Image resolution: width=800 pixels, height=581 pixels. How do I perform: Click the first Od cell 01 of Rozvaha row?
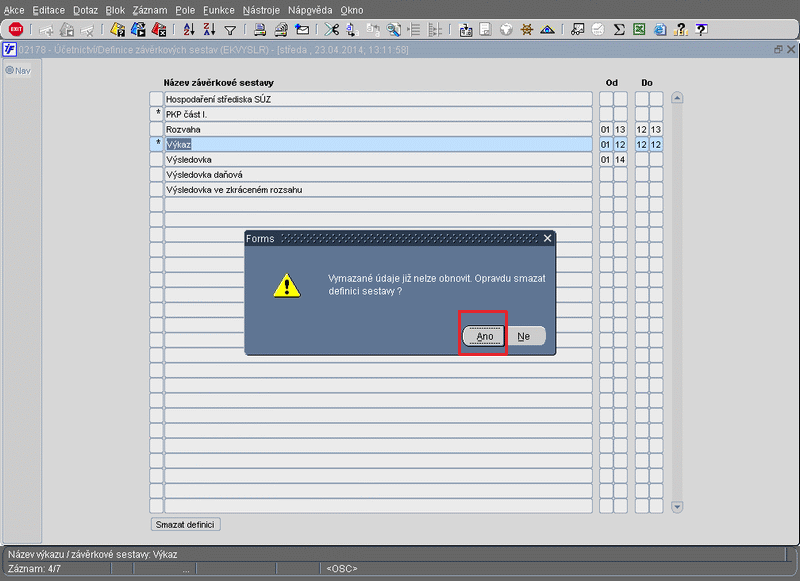click(x=606, y=130)
